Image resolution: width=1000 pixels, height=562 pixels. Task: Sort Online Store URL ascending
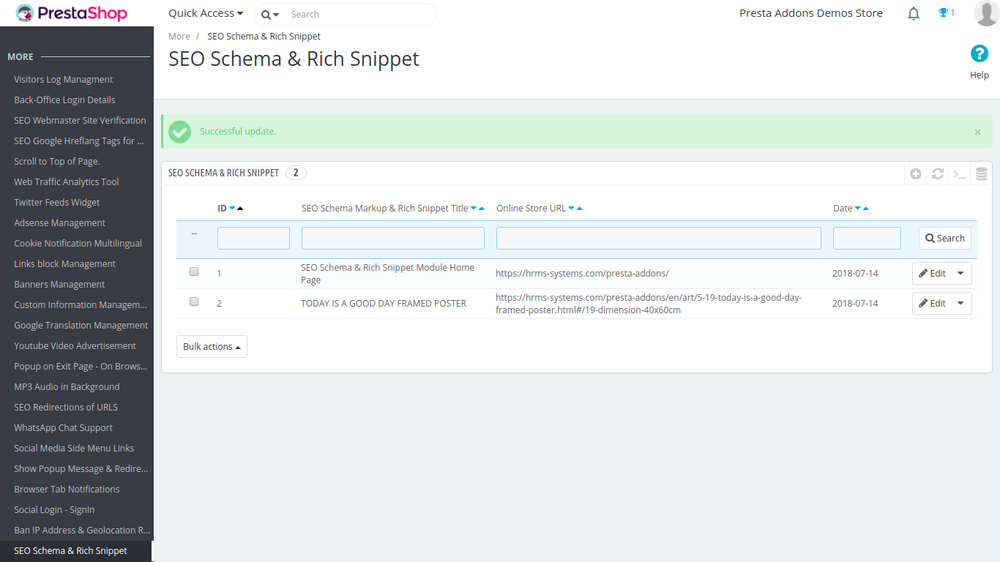(x=580, y=208)
